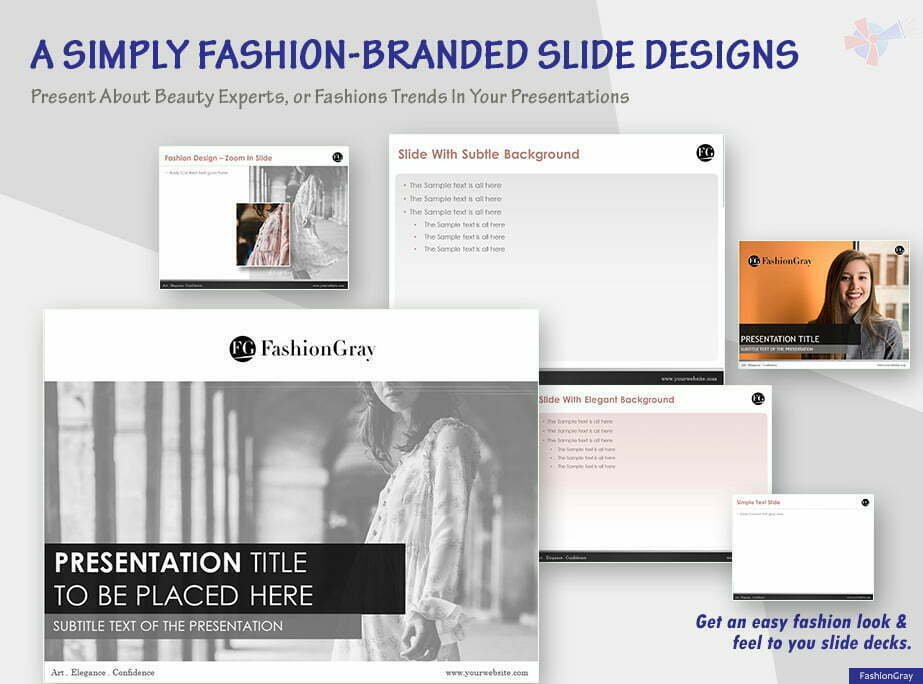923x684 pixels.
Task: Click the Art Elegance Confidence footer tagline
Action: pyautogui.click(x=102, y=672)
